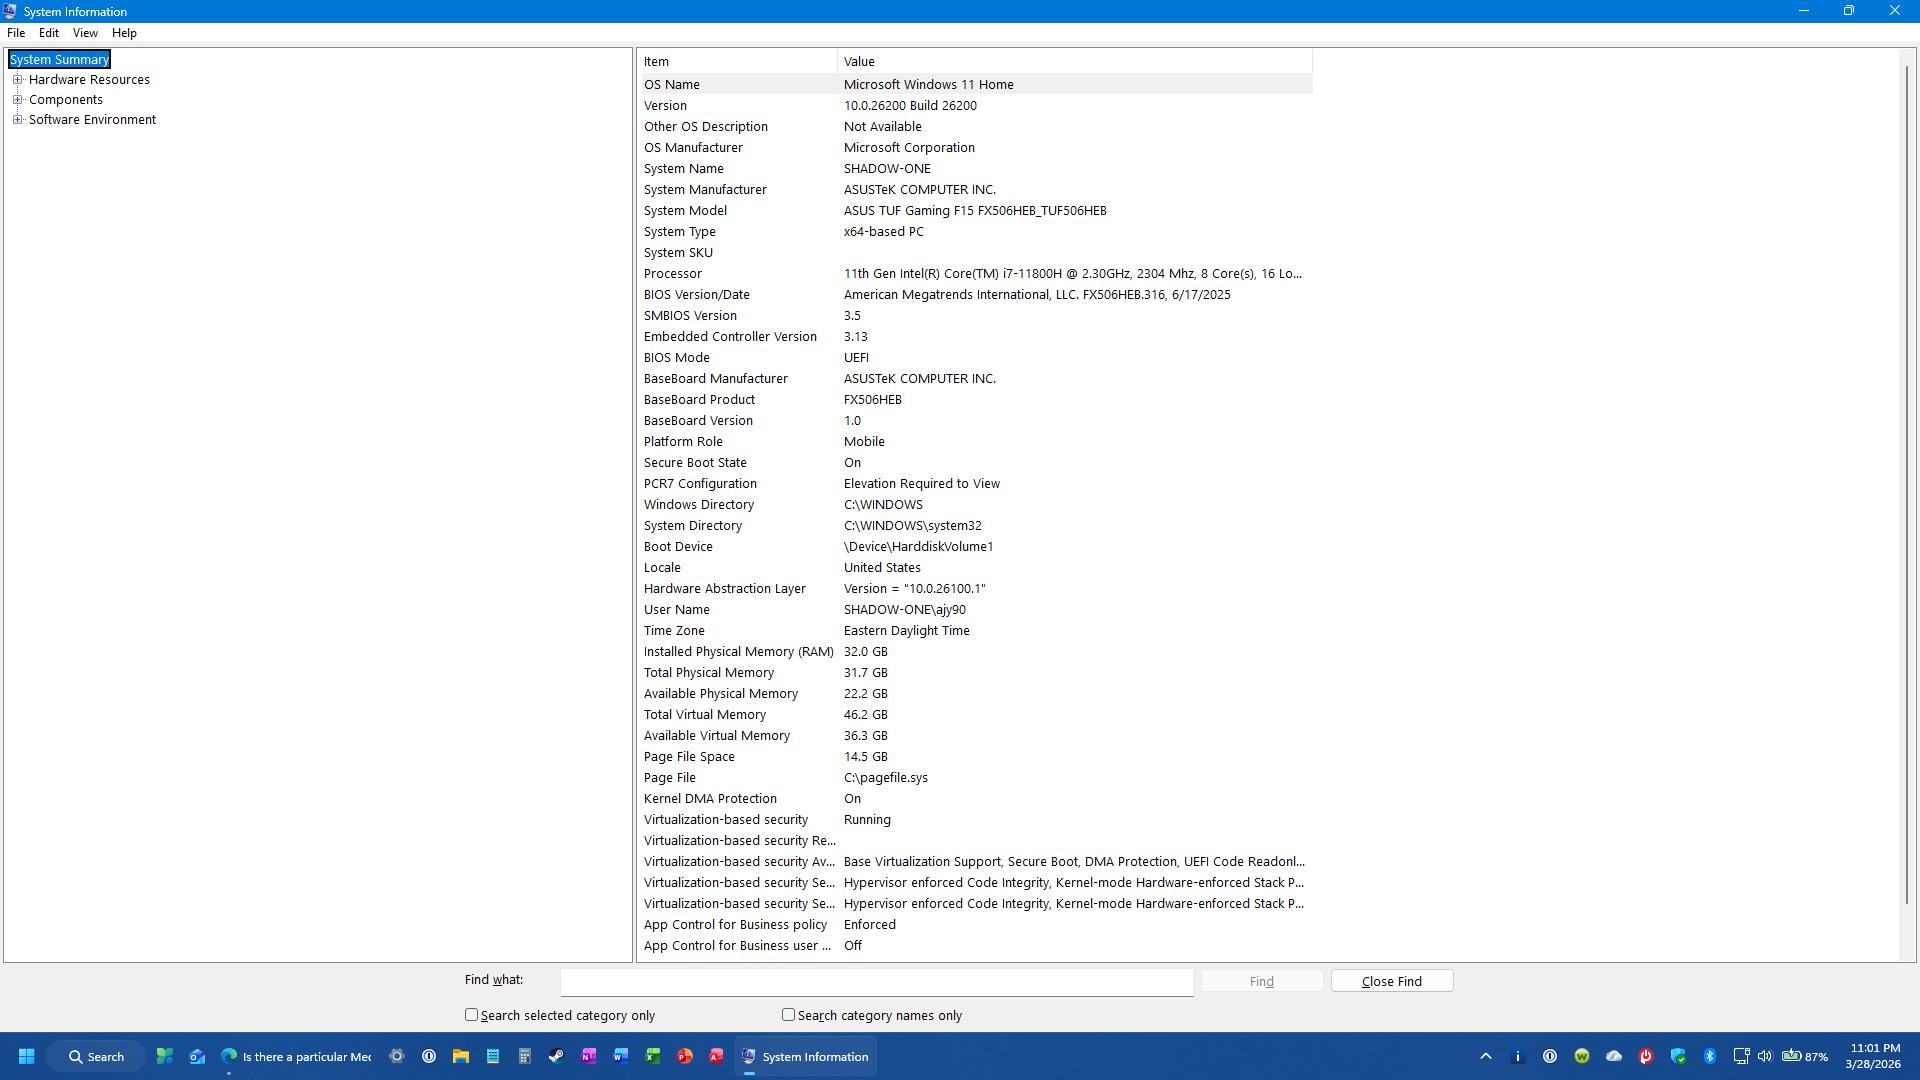The image size is (1920, 1080).
Task: Open the green puzzle app in taskbar
Action: pos(165,1056)
